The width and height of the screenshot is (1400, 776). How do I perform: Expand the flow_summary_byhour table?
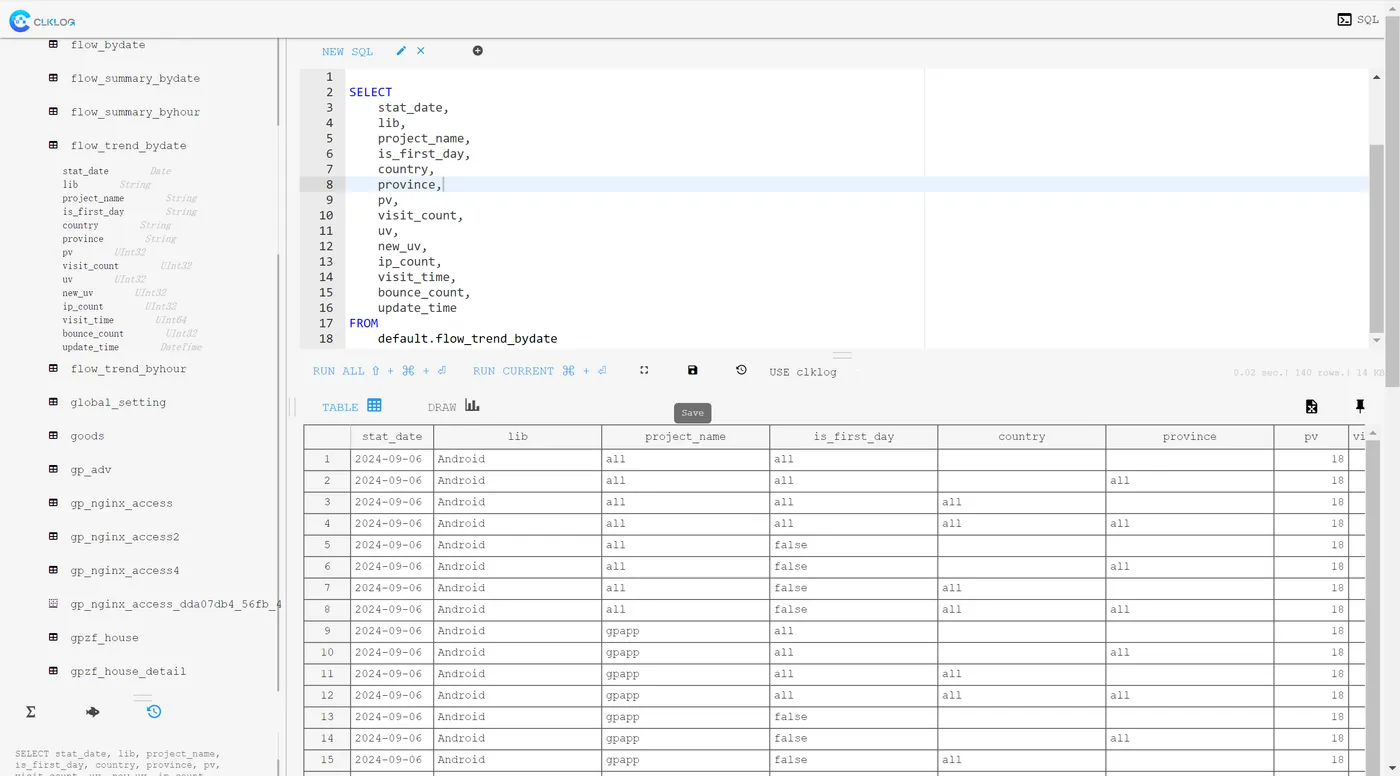[x=135, y=112]
